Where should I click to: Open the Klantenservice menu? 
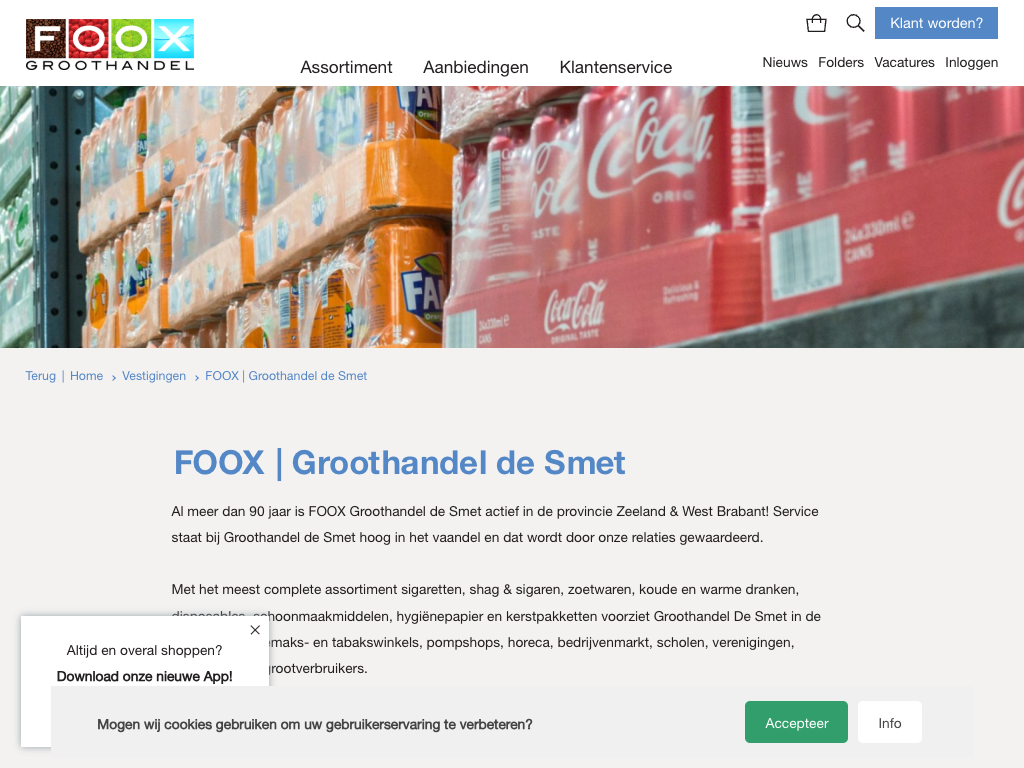coord(615,67)
